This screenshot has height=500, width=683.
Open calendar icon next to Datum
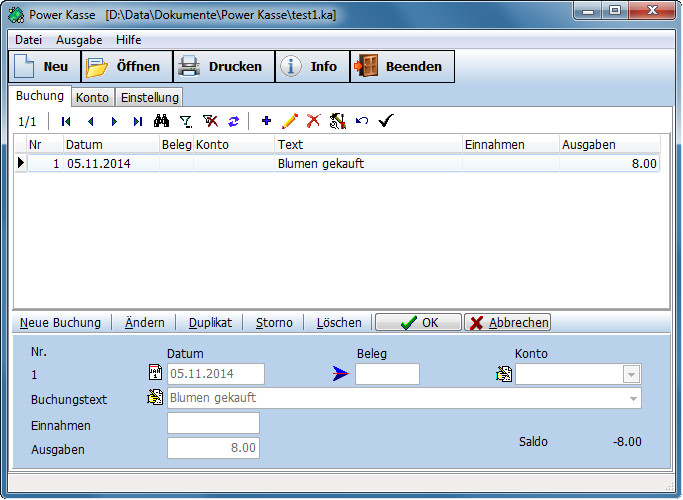point(155,372)
